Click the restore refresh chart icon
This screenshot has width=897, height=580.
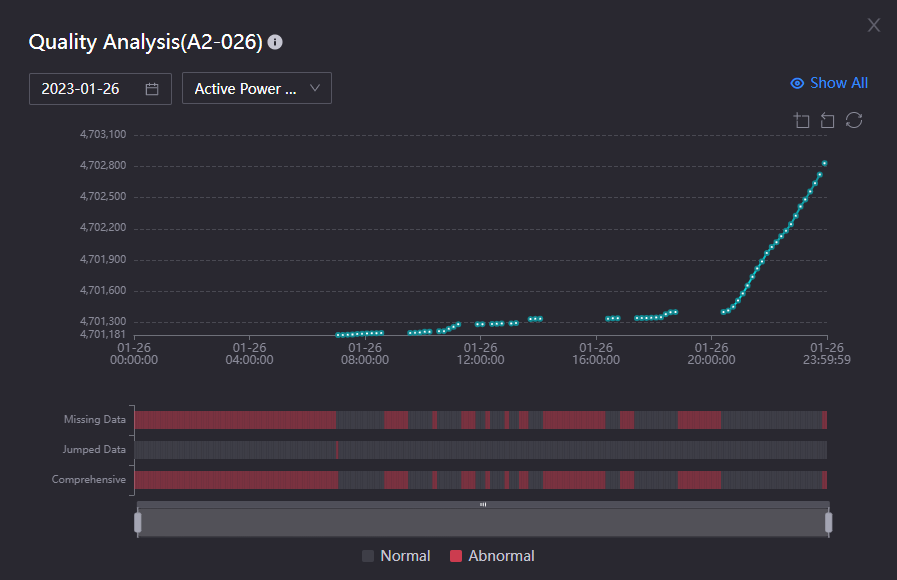tap(854, 121)
